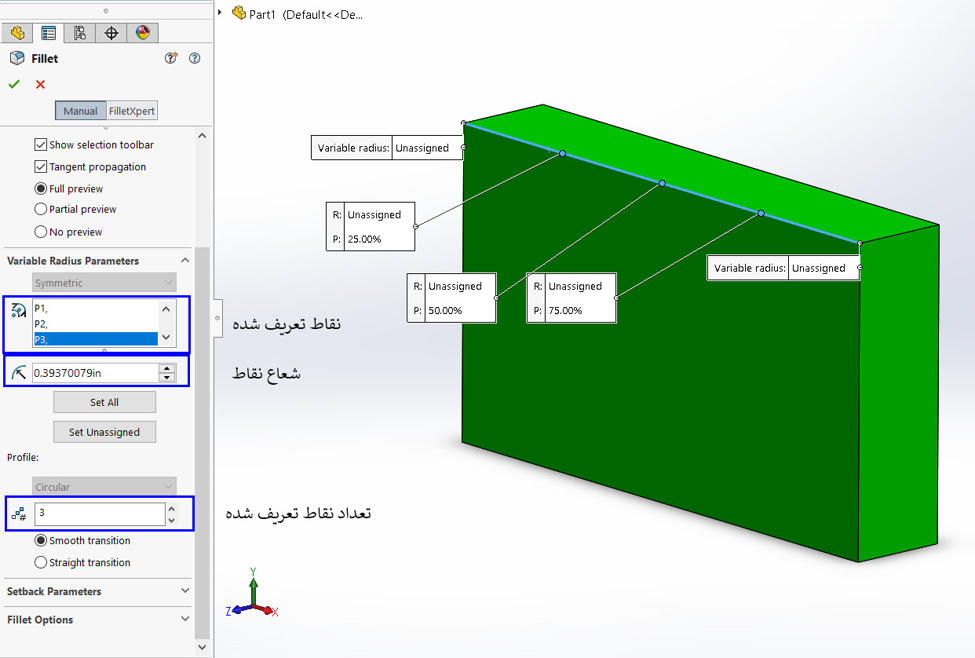Click the Fillet help question mark icon

(x=194, y=58)
